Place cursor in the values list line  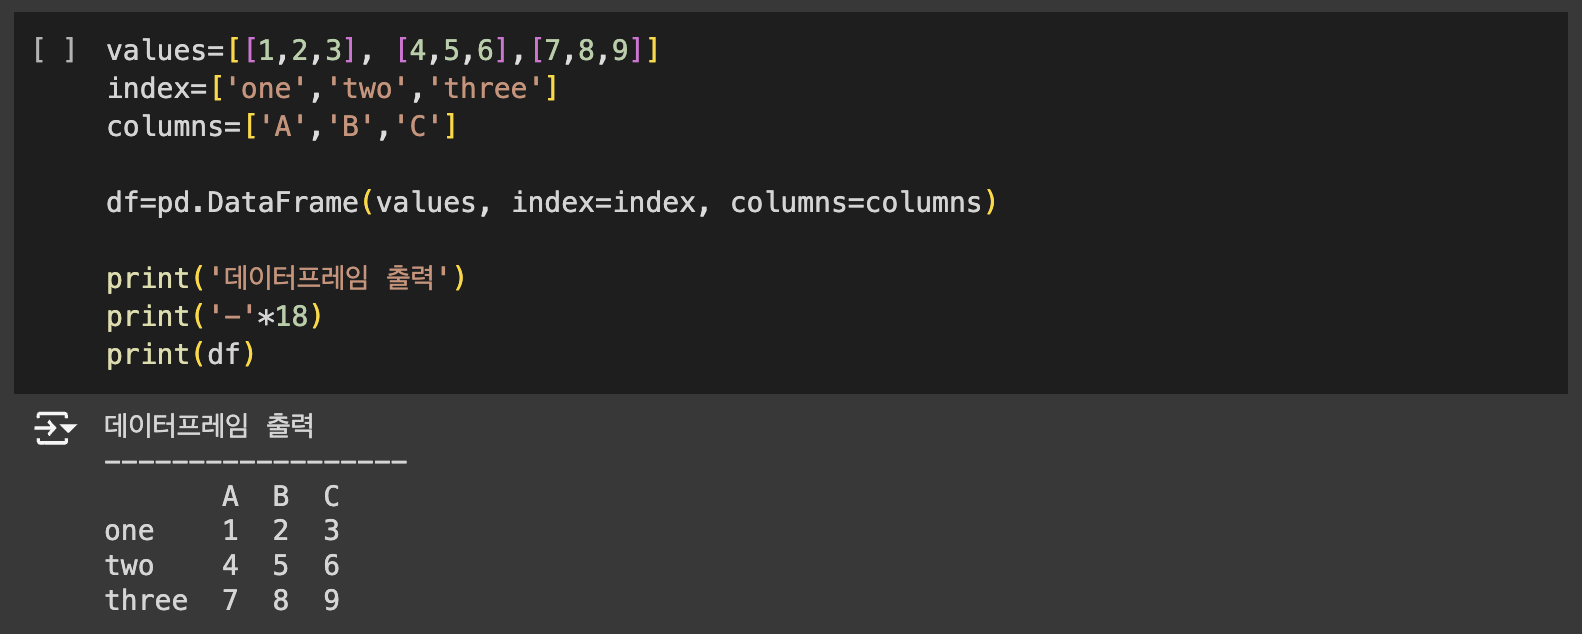(x=382, y=50)
